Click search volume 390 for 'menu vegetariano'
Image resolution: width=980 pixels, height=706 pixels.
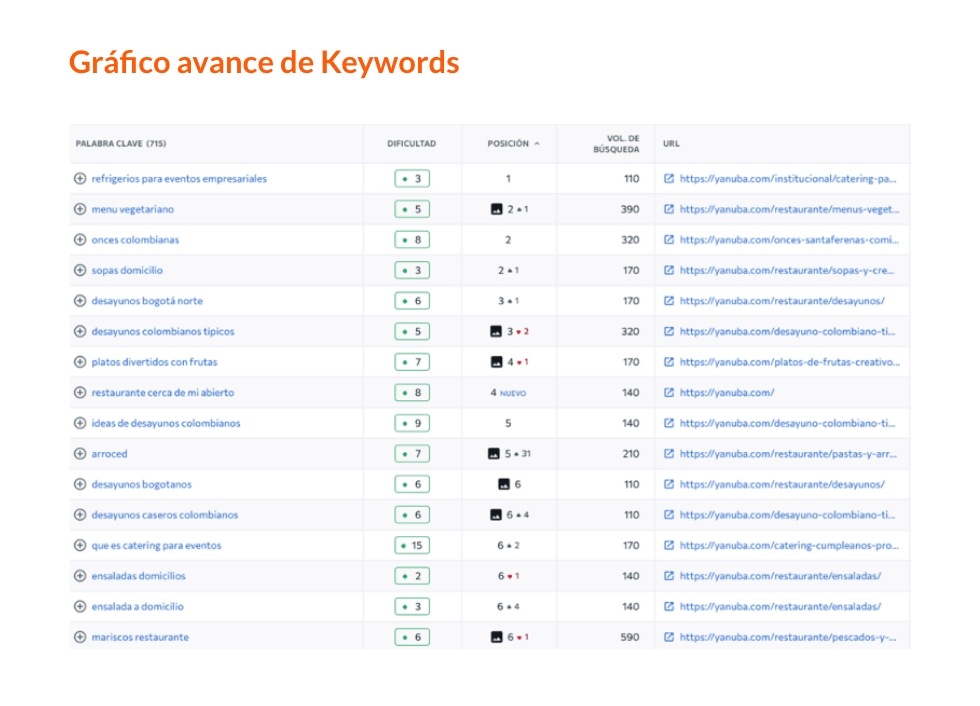point(630,209)
